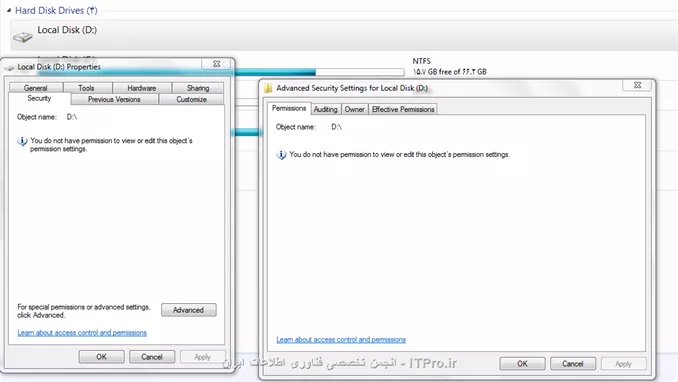Select the Security tab in Properties

[39, 99]
